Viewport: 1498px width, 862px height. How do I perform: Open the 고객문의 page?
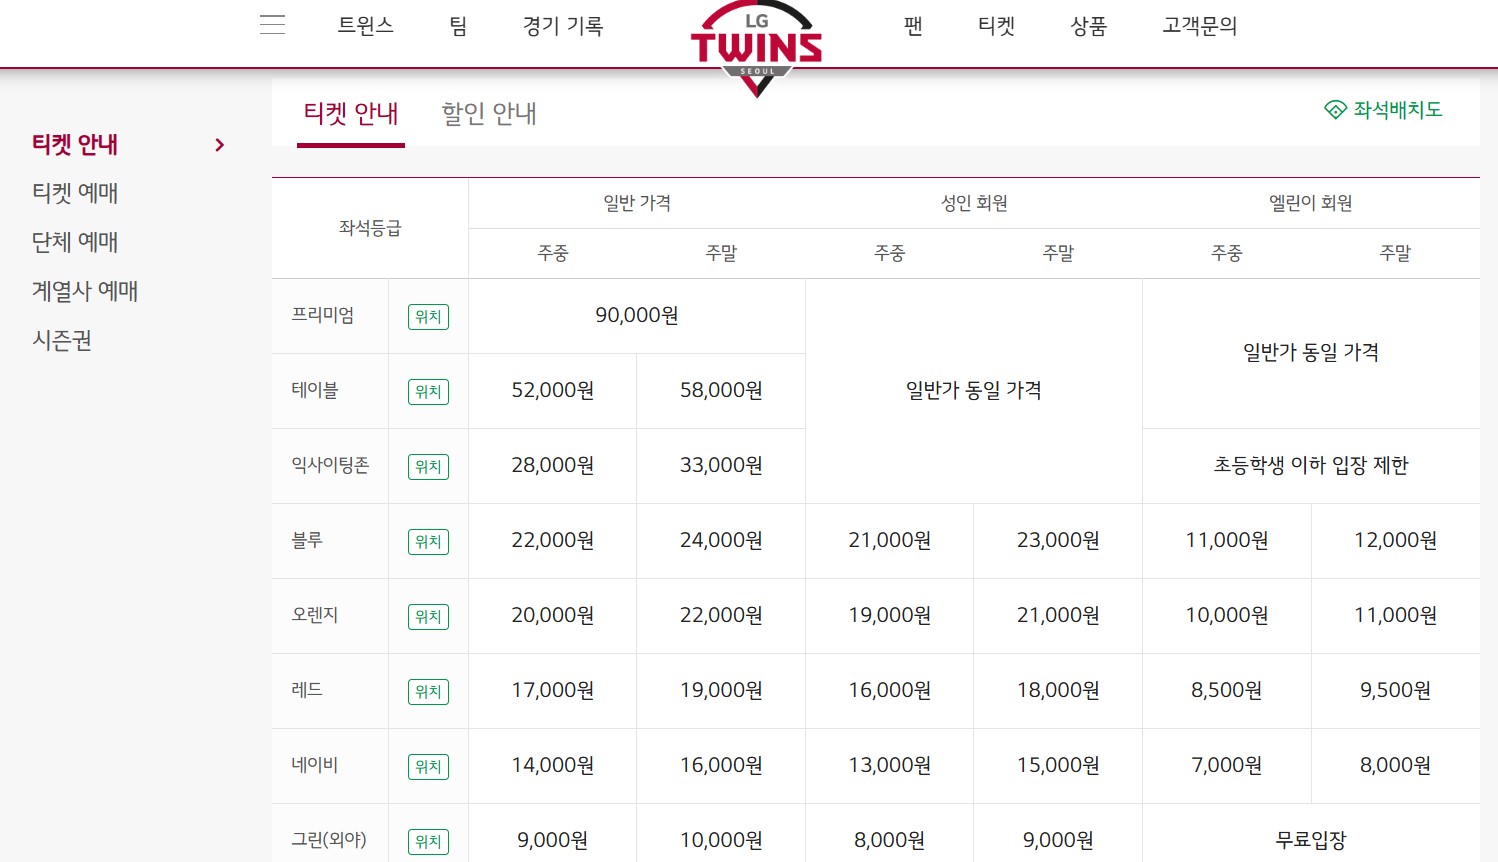click(x=1199, y=27)
